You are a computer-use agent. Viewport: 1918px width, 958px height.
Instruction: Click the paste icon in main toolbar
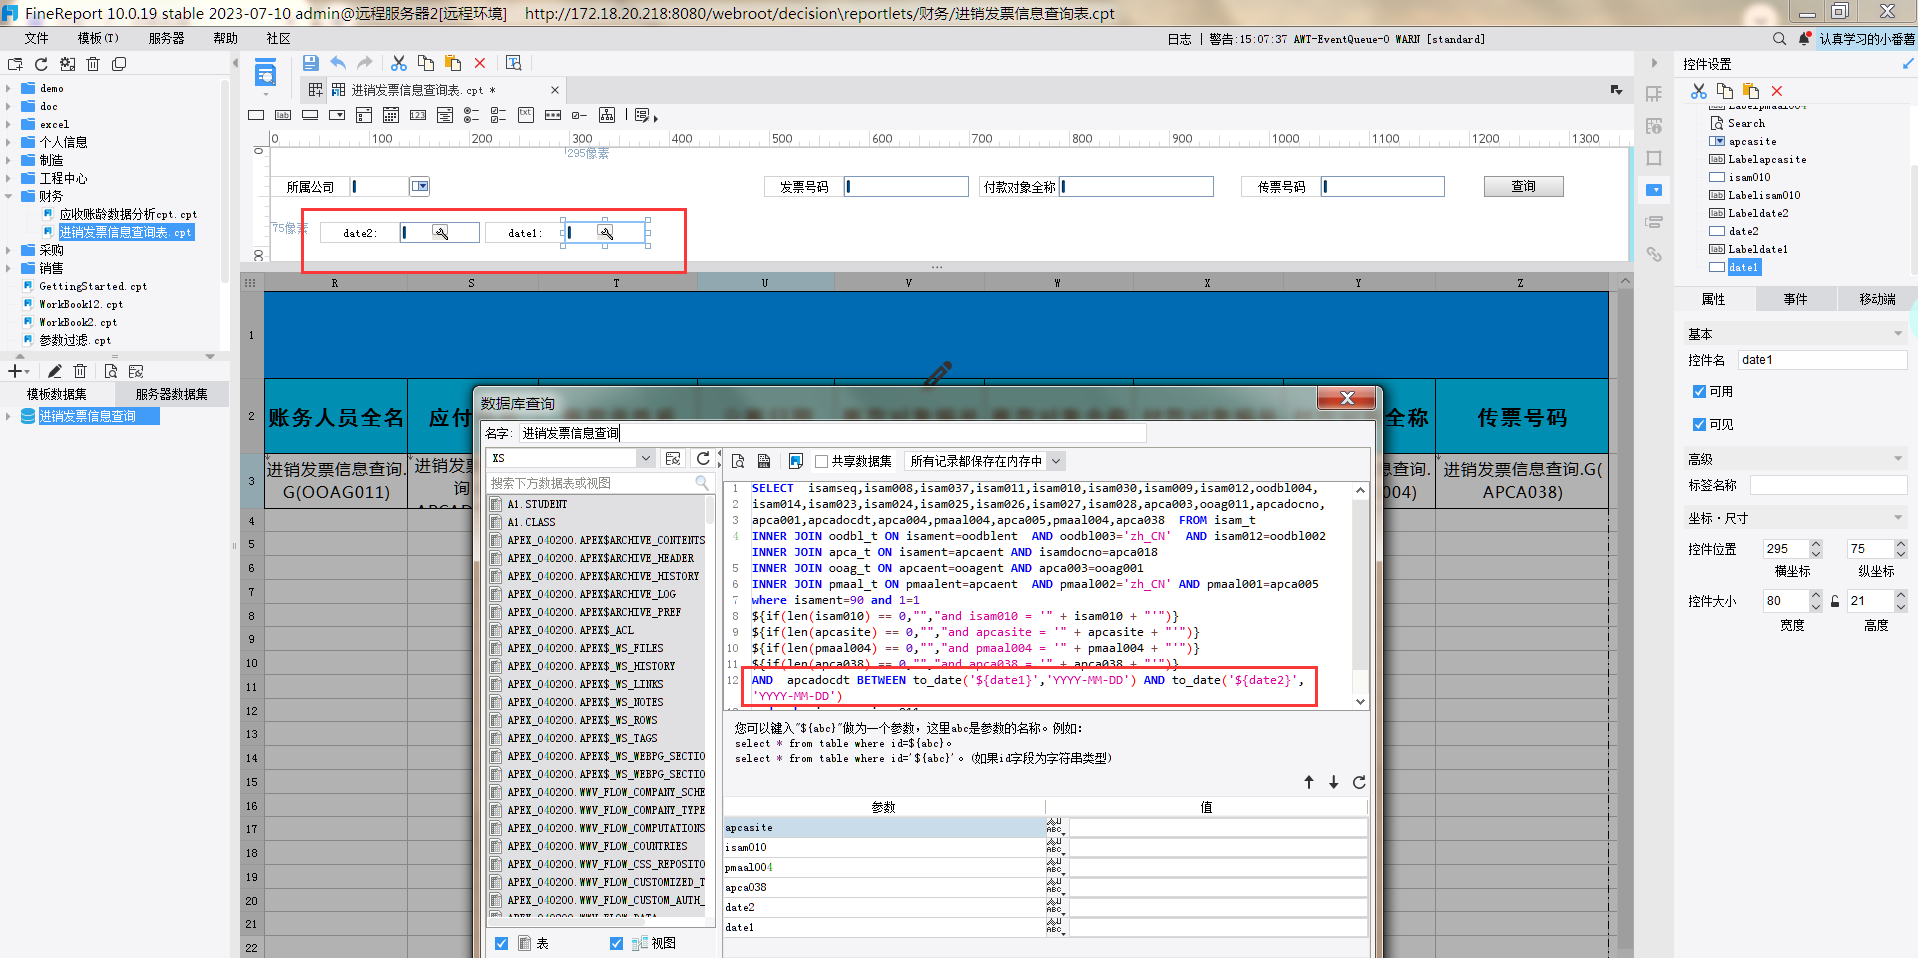452,63
